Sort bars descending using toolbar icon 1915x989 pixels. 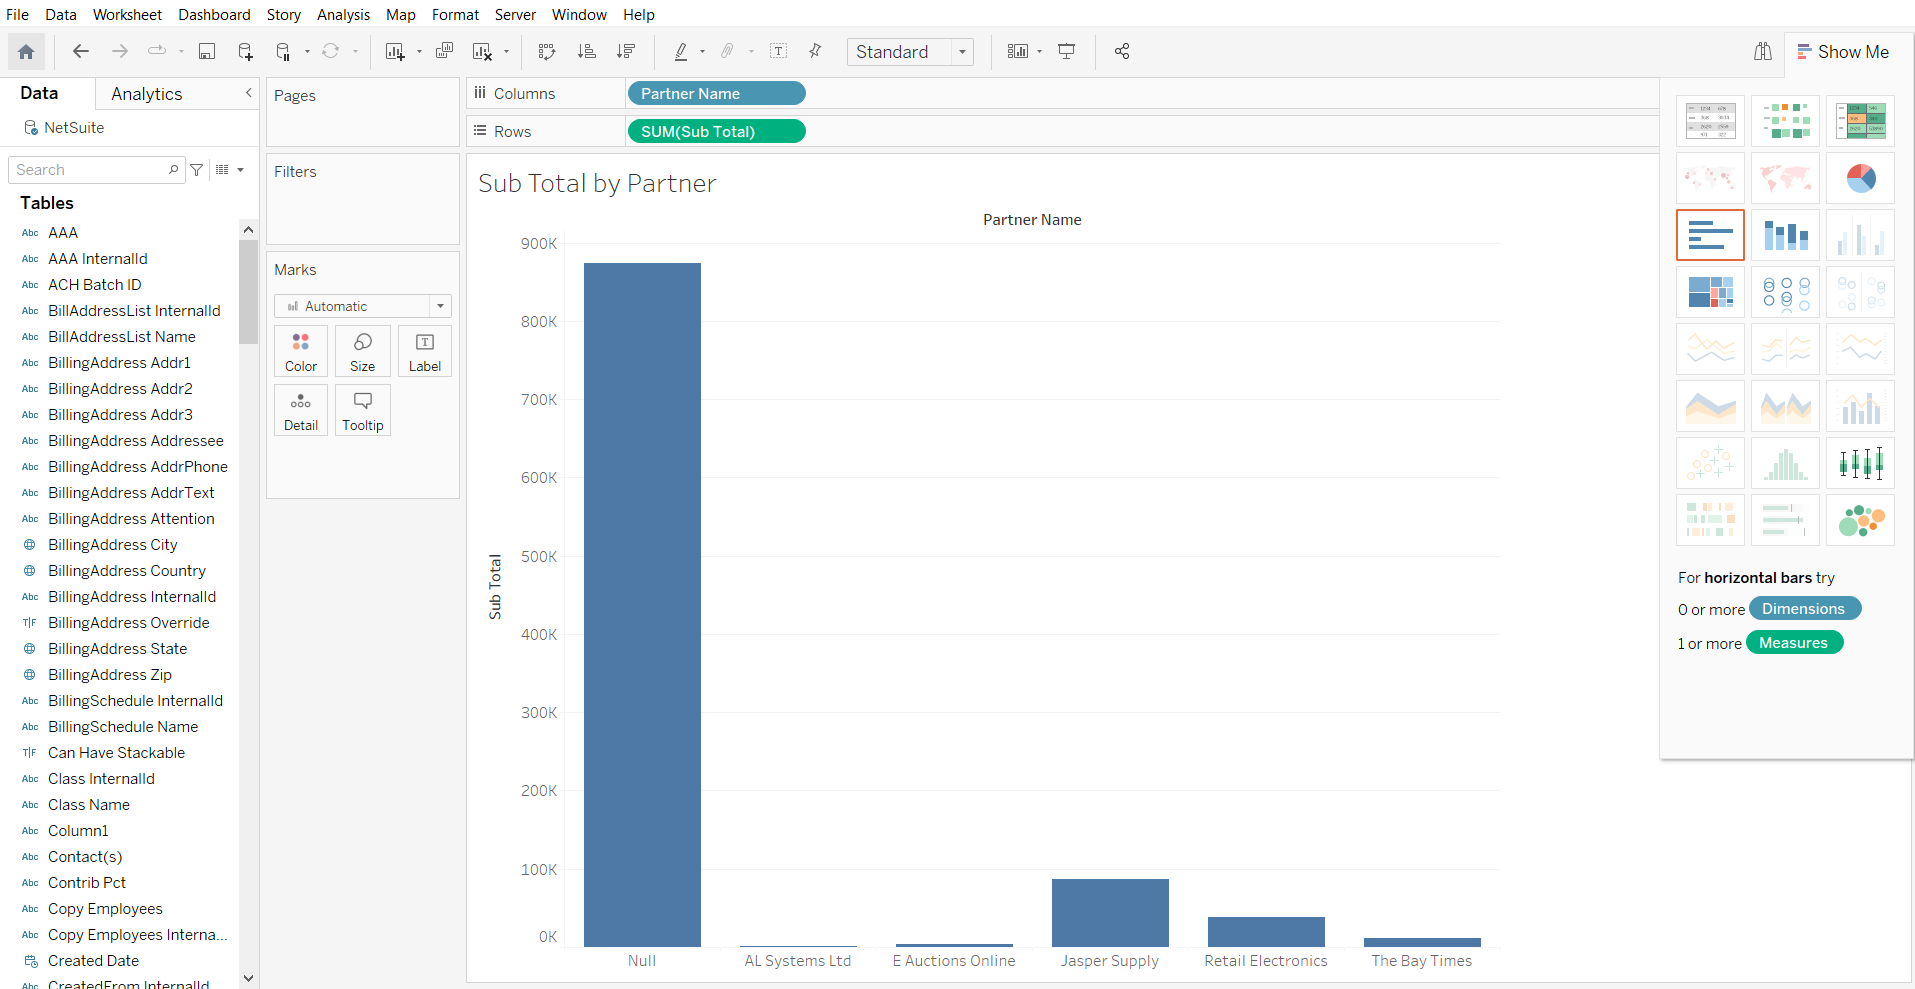[x=626, y=52]
